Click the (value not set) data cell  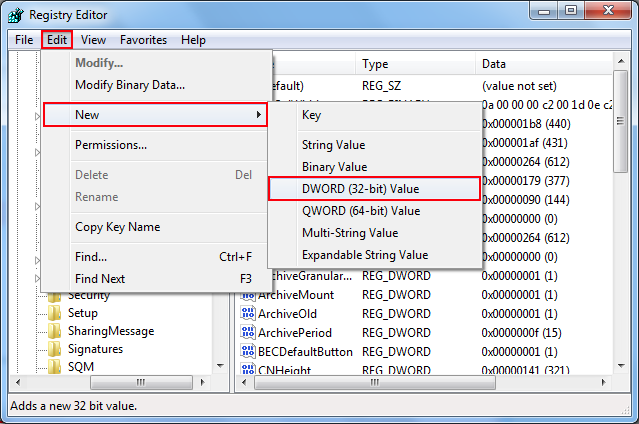[x=519, y=86]
